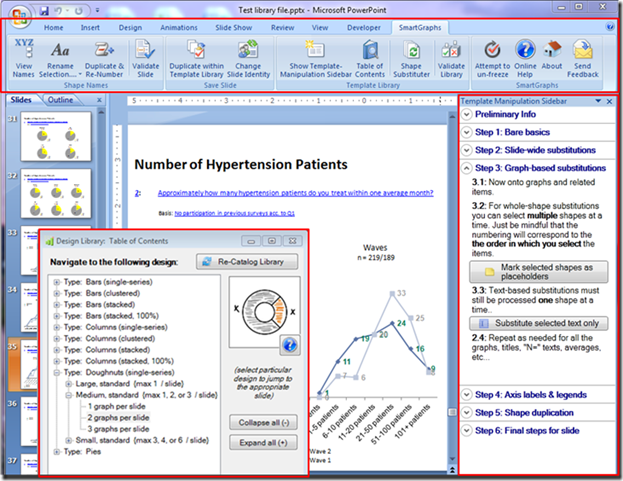Click the slide thumbnail pane scroll-up arrow
The image size is (623, 481).
pos(101,112)
